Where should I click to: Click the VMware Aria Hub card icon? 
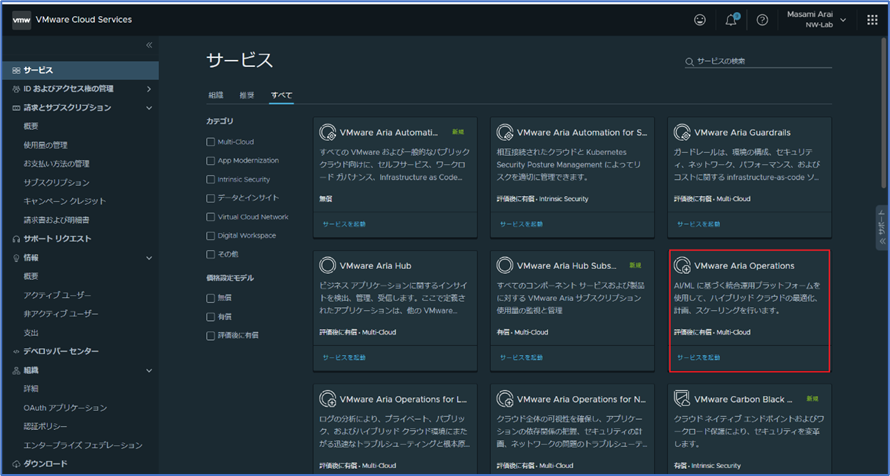click(x=328, y=266)
